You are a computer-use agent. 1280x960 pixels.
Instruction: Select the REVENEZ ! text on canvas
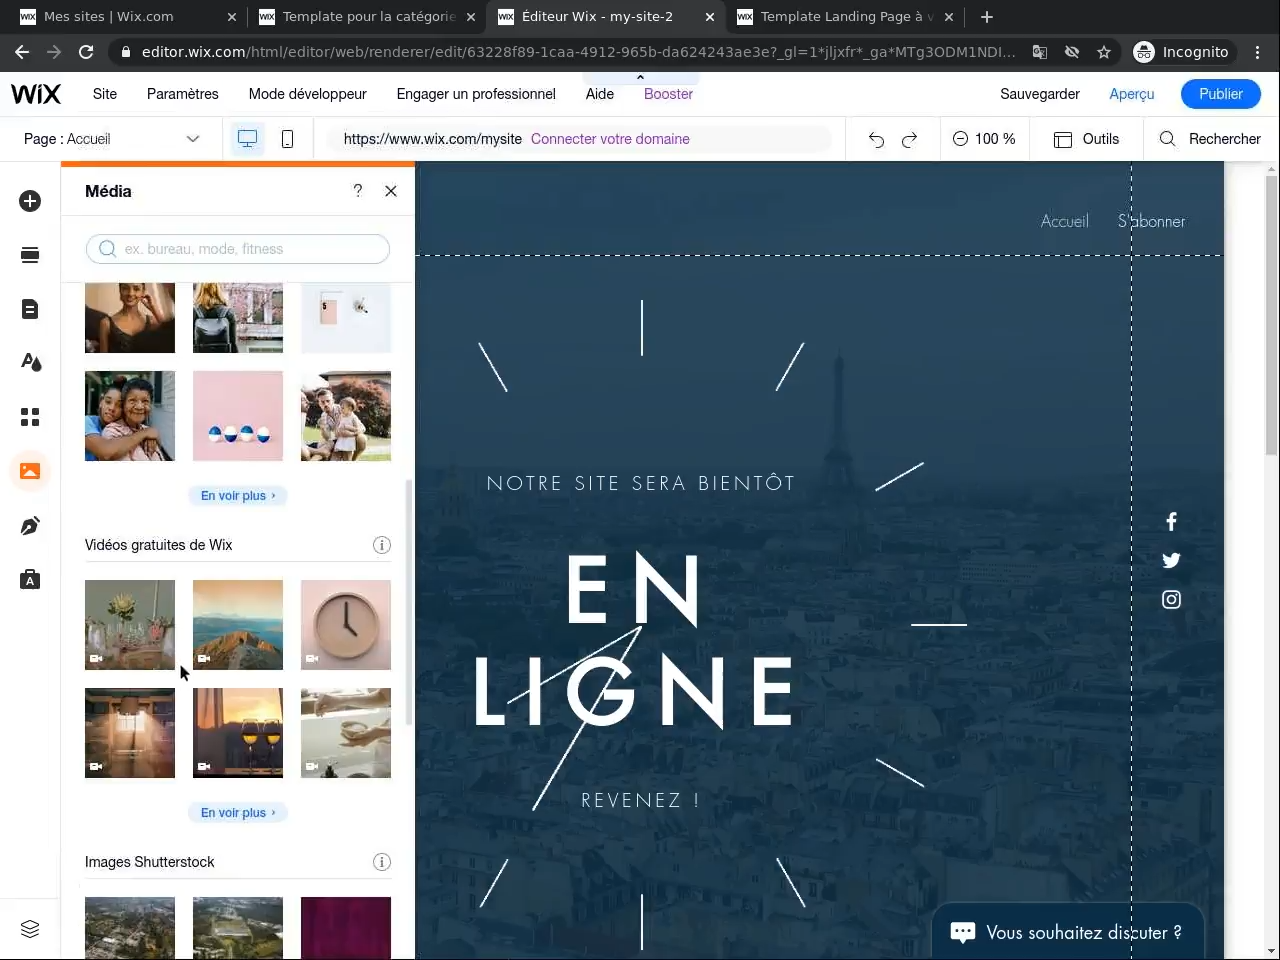tap(640, 800)
